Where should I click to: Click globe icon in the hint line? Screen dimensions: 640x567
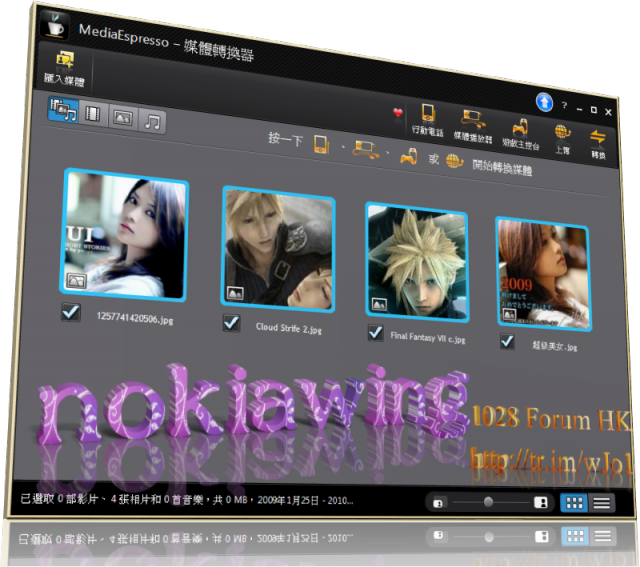tap(454, 160)
